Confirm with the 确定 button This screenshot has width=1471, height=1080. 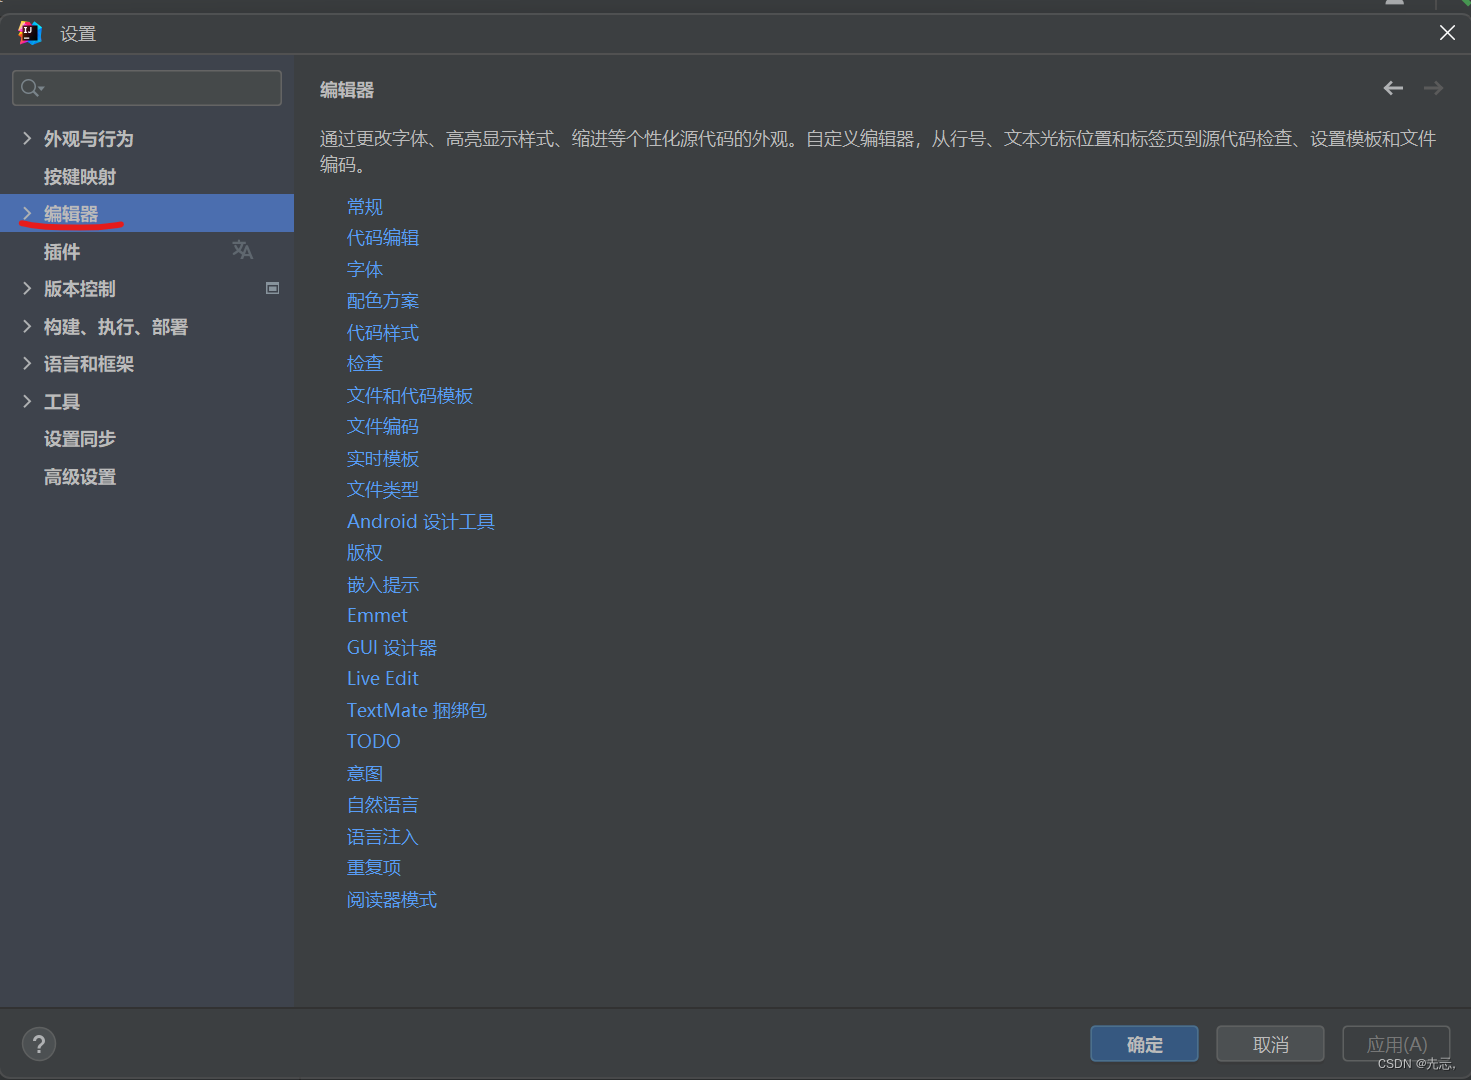pyautogui.click(x=1144, y=1044)
